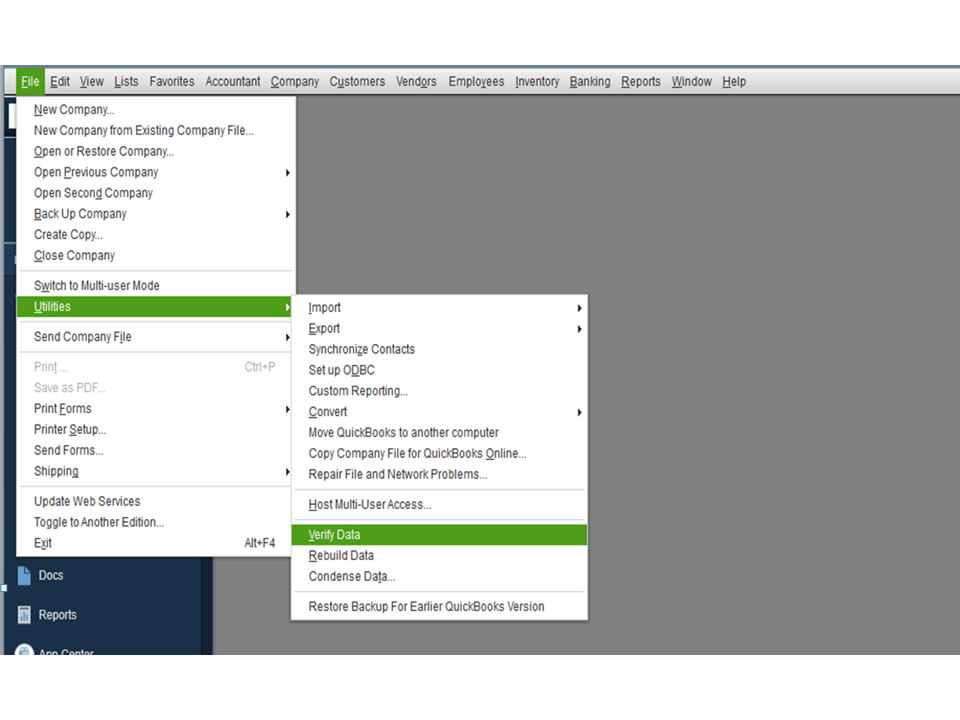The image size is (960, 720).
Task: Select Rebuild Data
Action: click(440, 555)
